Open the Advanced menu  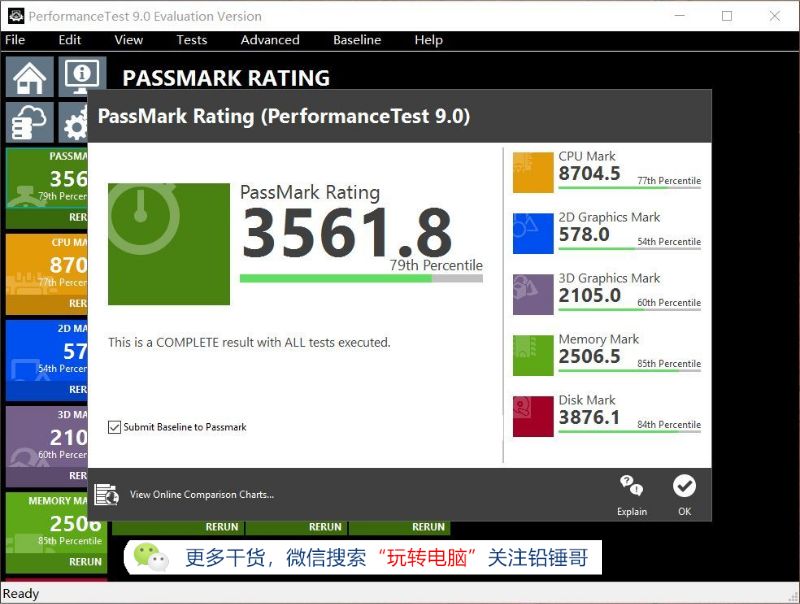coord(270,40)
